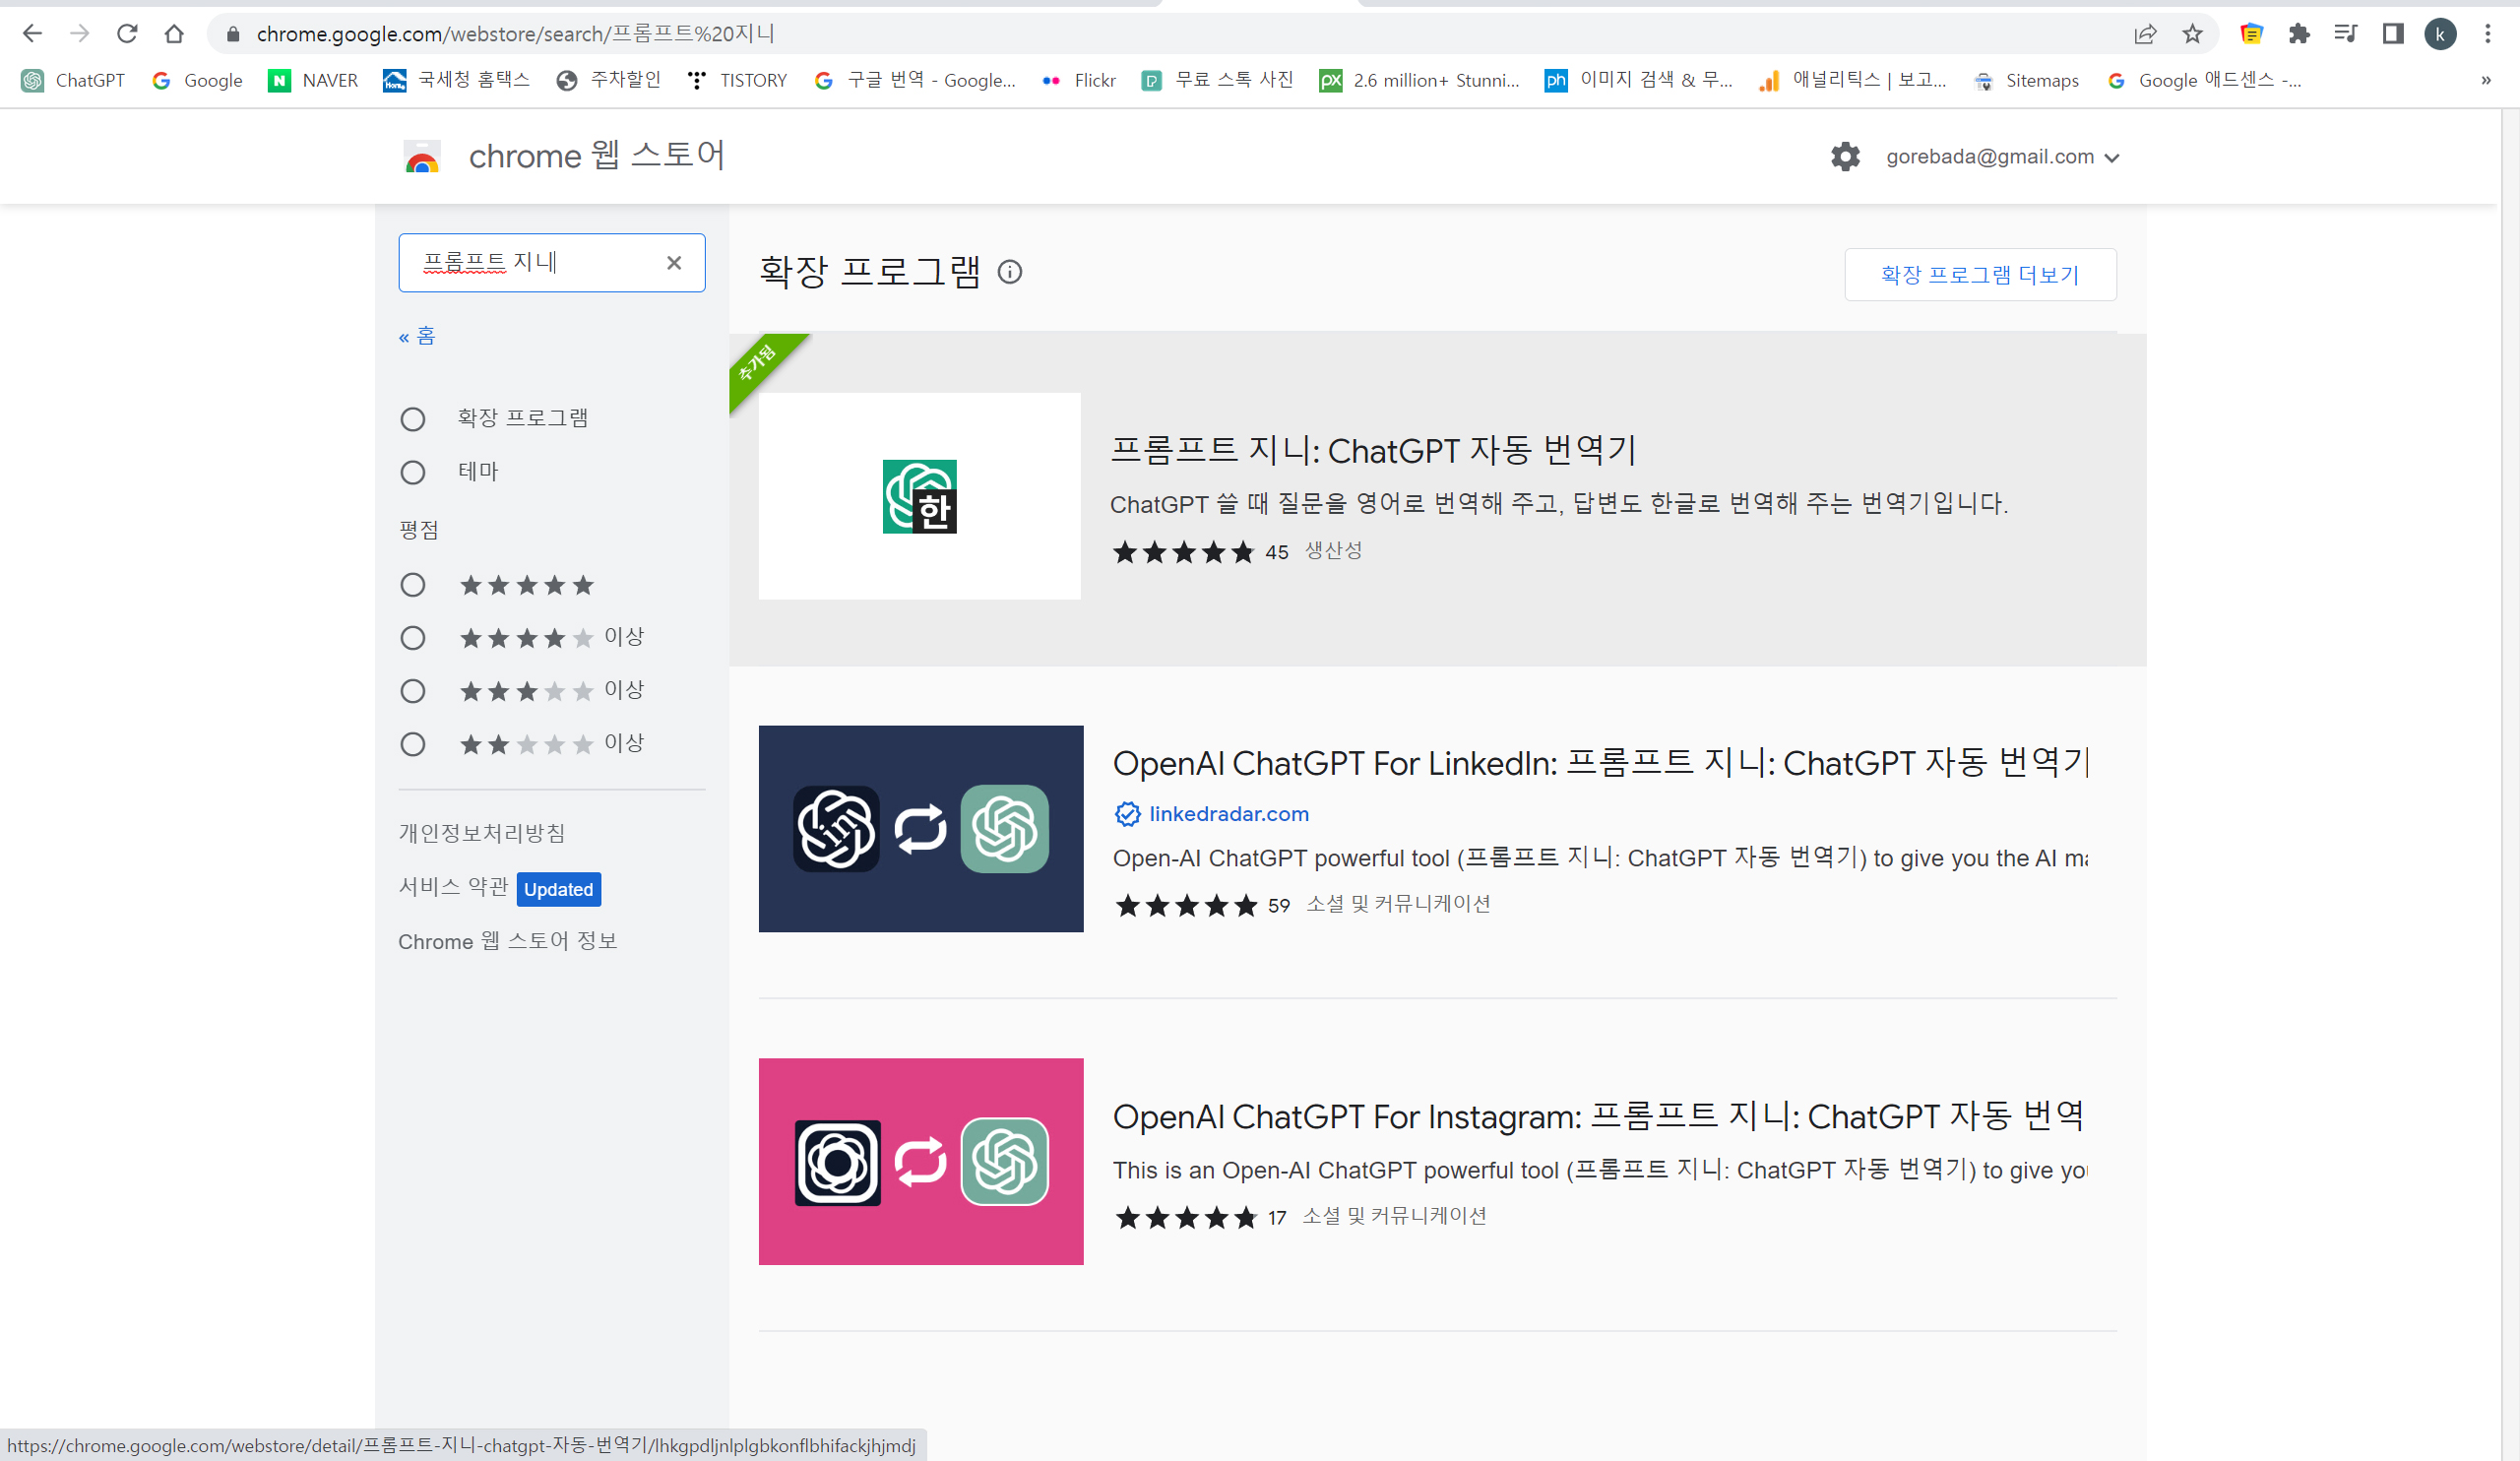The image size is (2520, 1461).
Task: Click the chrome 웹 스토어 header title
Action: click(597, 156)
